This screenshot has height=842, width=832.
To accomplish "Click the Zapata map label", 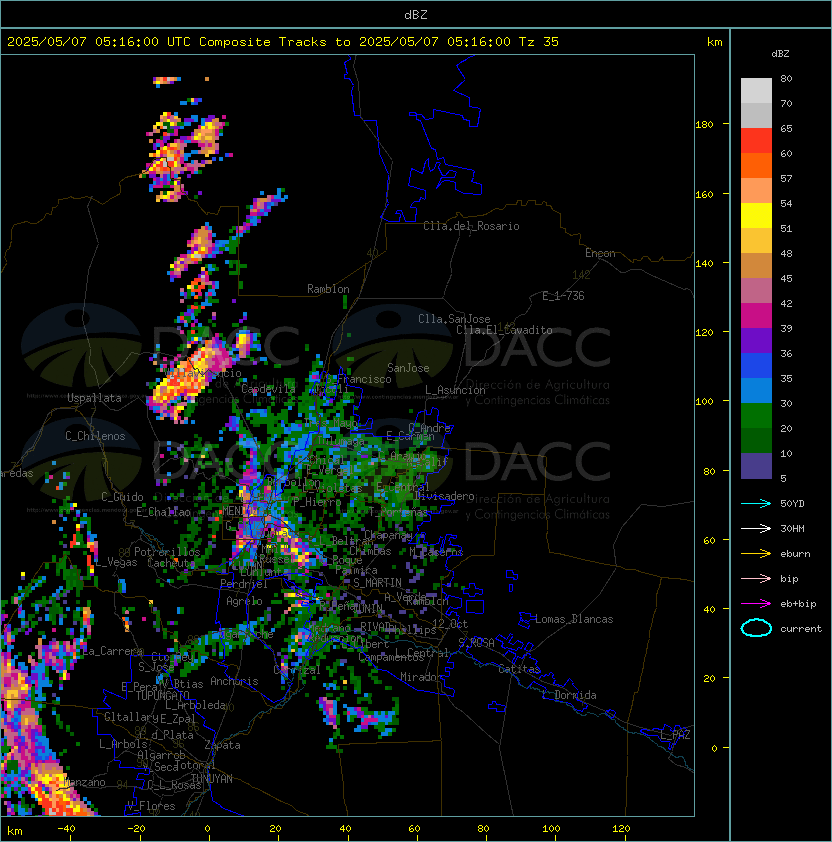I will (x=222, y=745).
